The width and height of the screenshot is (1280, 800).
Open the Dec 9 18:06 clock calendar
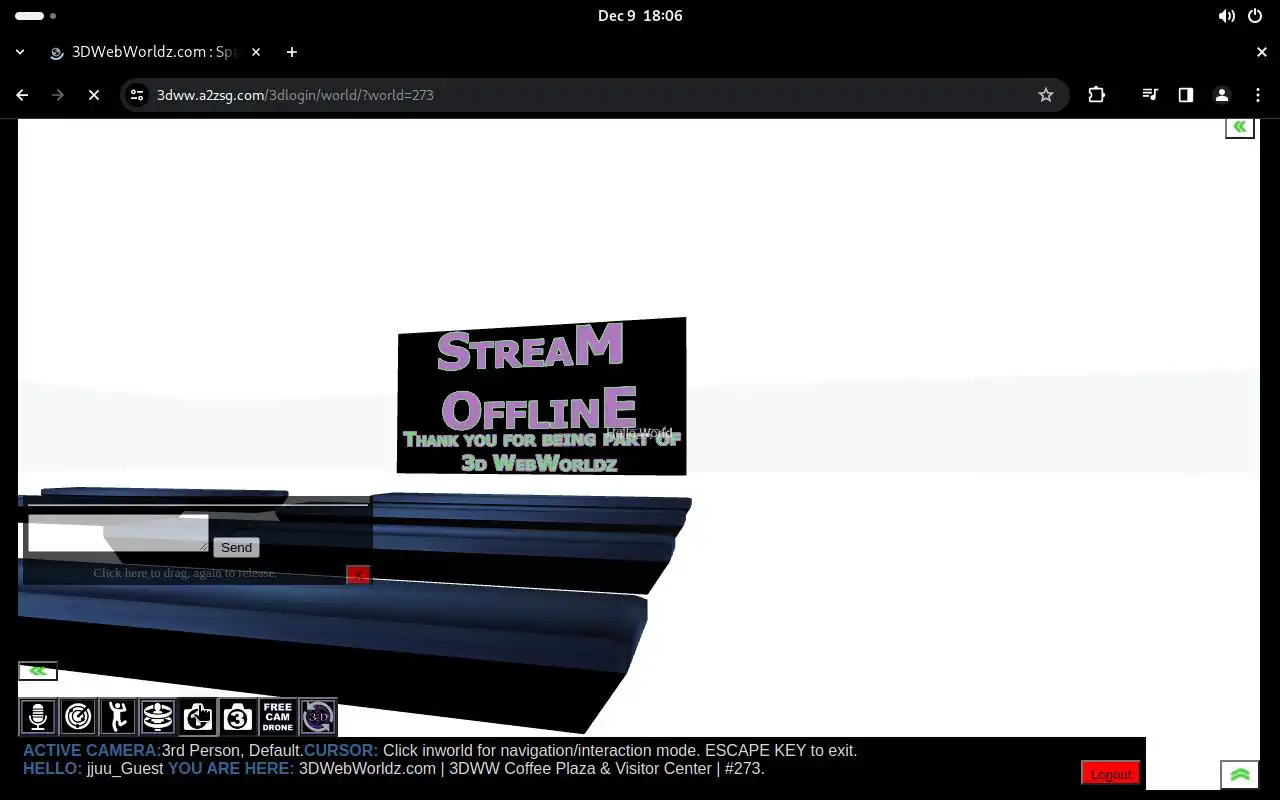tap(640, 16)
